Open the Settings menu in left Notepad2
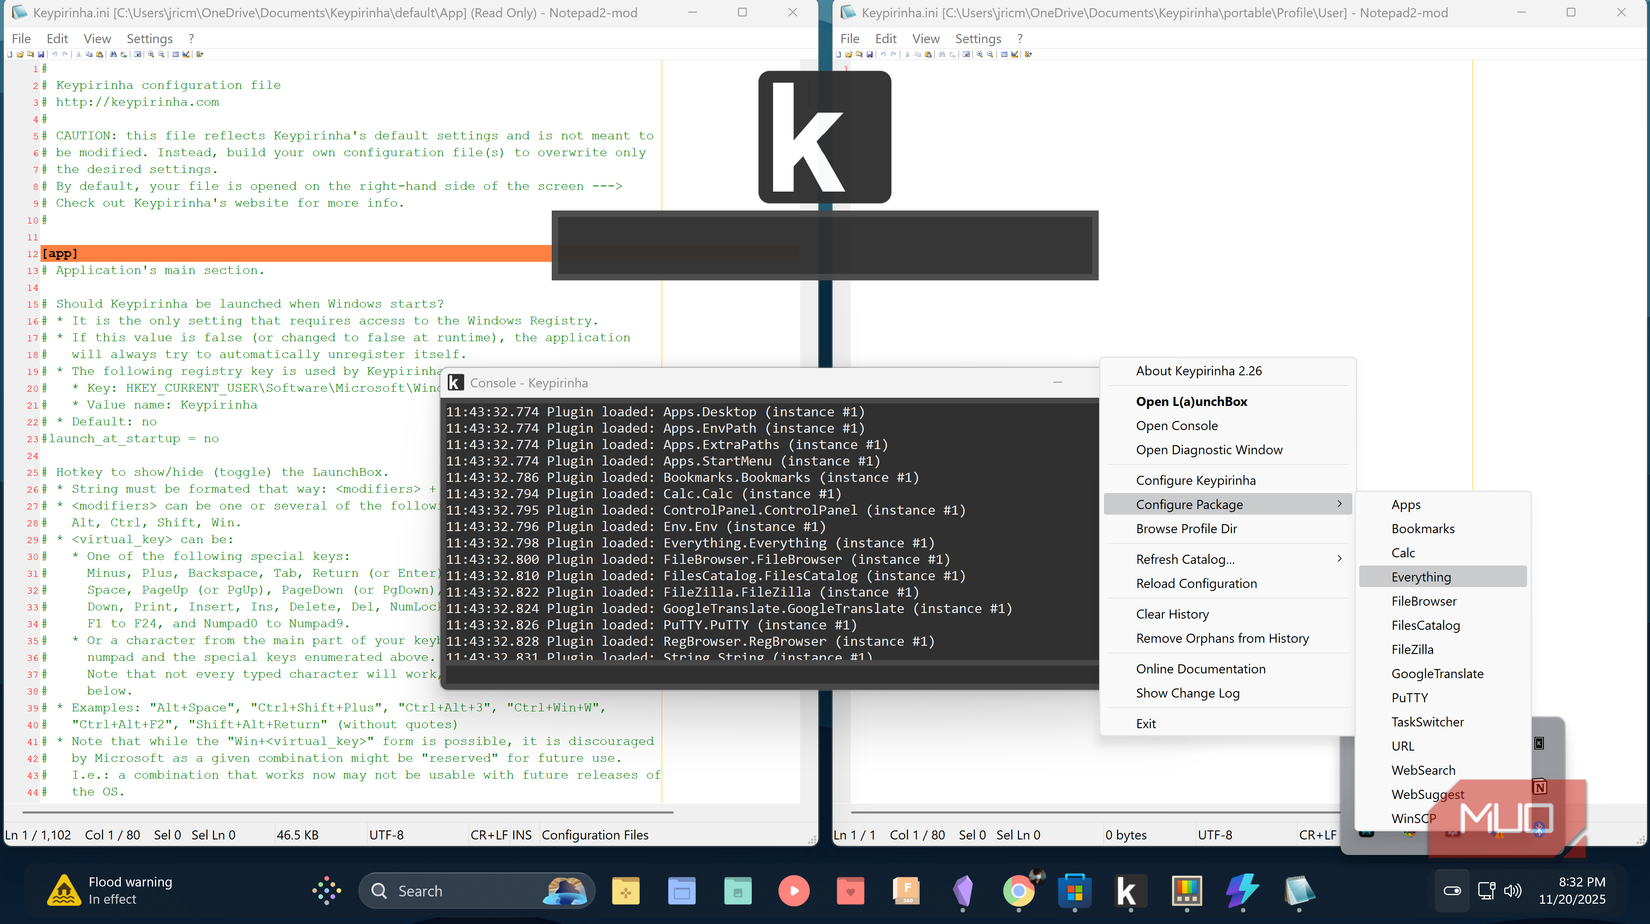 click(149, 38)
